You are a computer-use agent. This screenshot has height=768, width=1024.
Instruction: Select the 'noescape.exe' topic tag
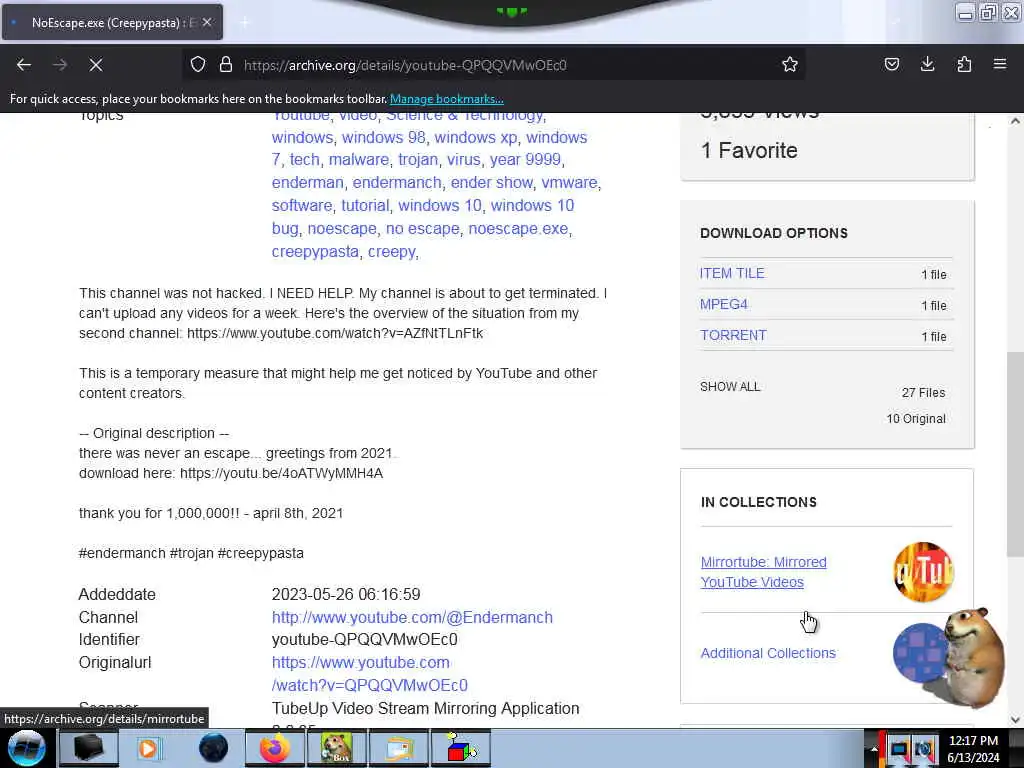518,229
